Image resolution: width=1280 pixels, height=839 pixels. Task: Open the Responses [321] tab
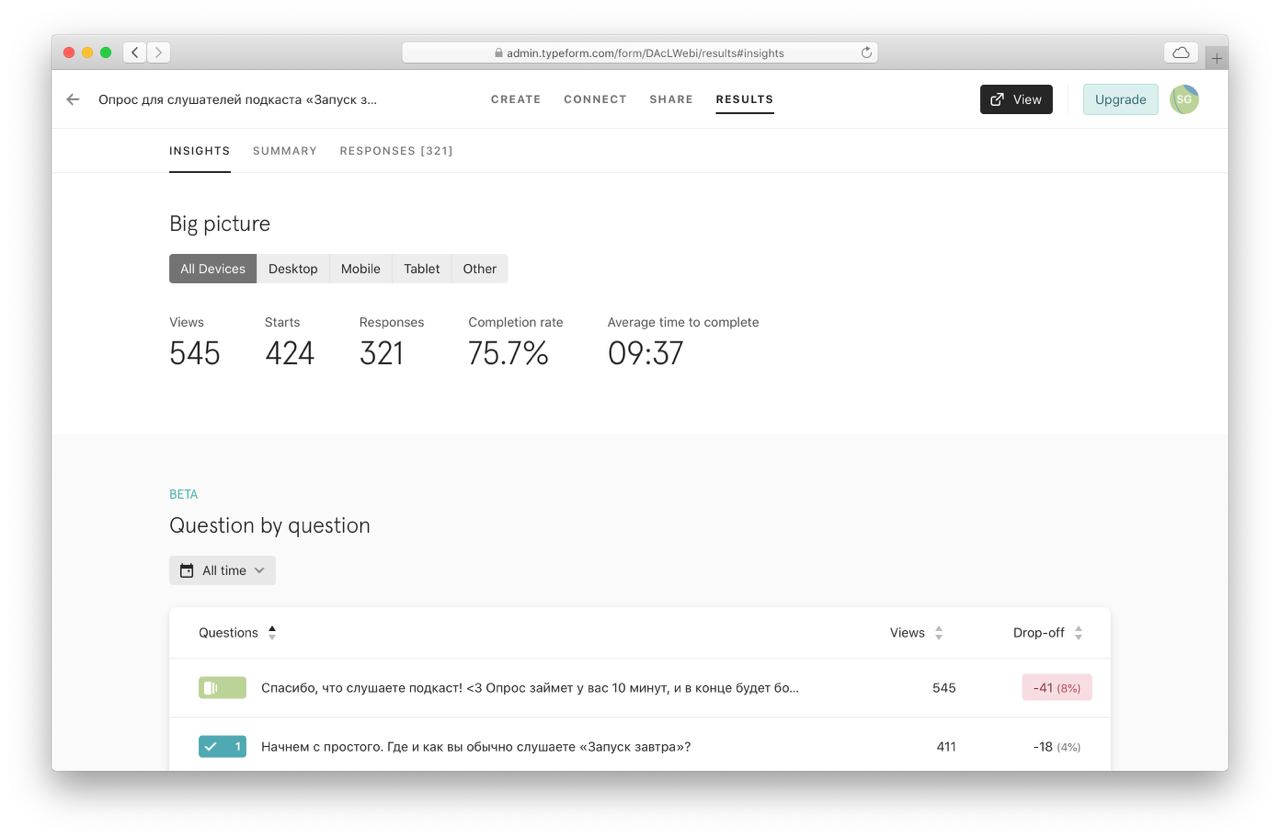tap(396, 151)
